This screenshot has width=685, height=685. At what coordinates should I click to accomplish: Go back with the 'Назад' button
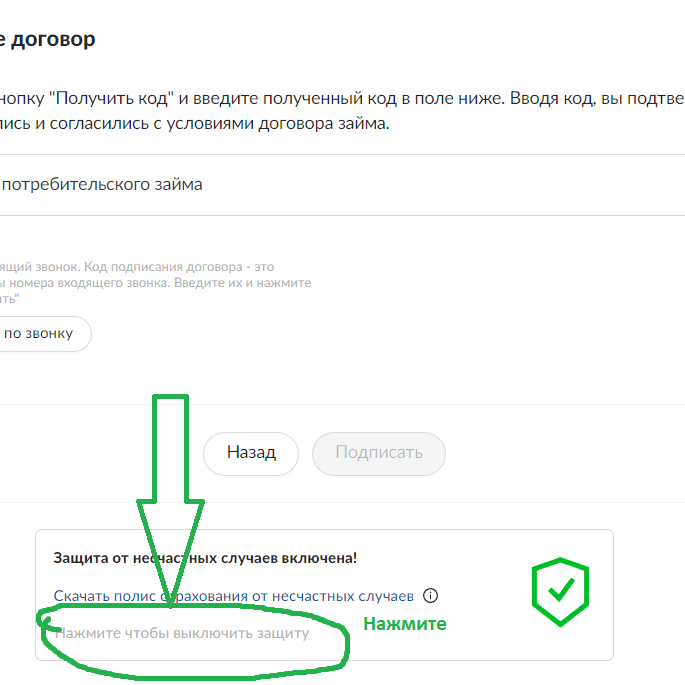pos(251,453)
